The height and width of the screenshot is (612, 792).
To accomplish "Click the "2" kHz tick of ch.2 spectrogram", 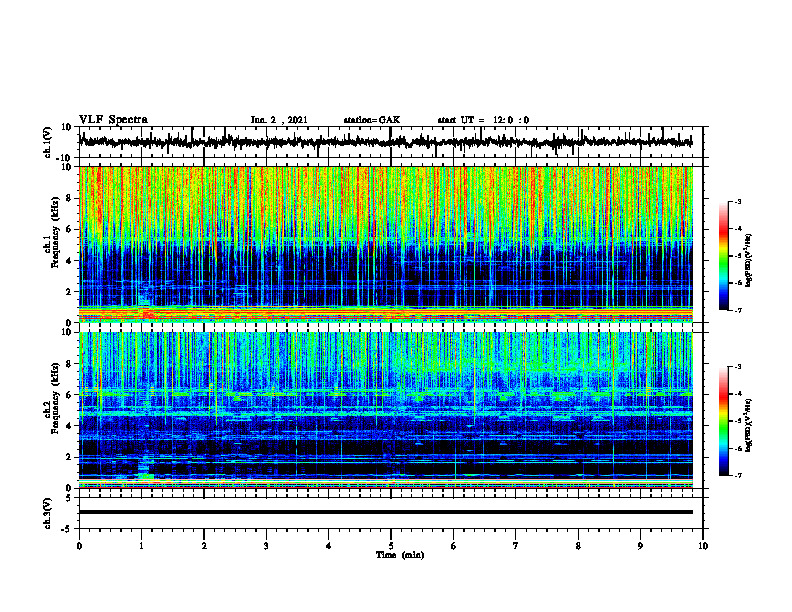I will (x=69, y=457).
